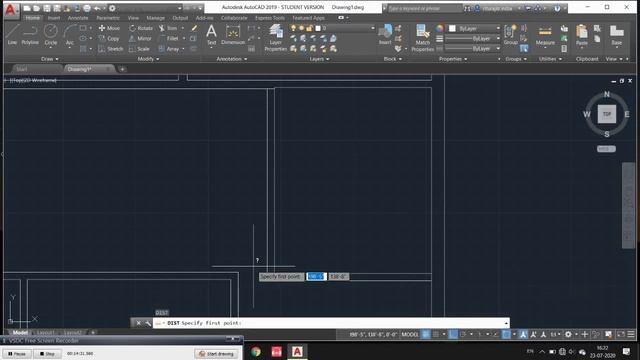Screen dimensions: 640x360
Task: Expand the Layers panel
Action: click(x=319, y=59)
